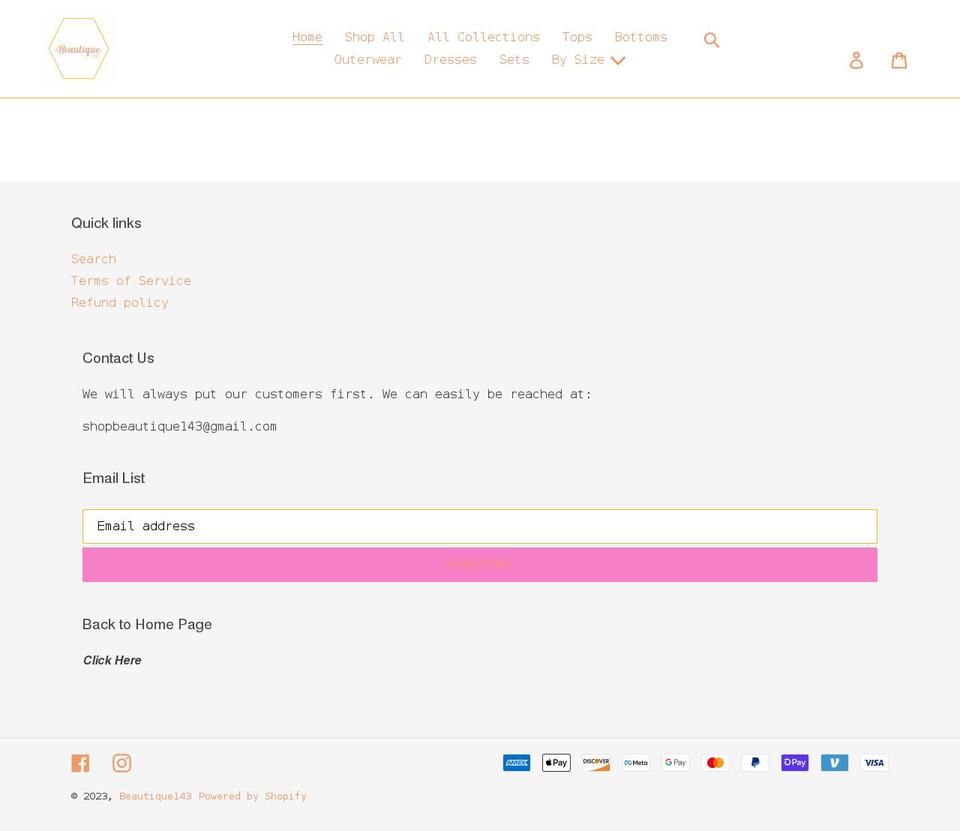Open the account login icon
Image resolution: width=960 pixels, height=831 pixels.
(856, 60)
